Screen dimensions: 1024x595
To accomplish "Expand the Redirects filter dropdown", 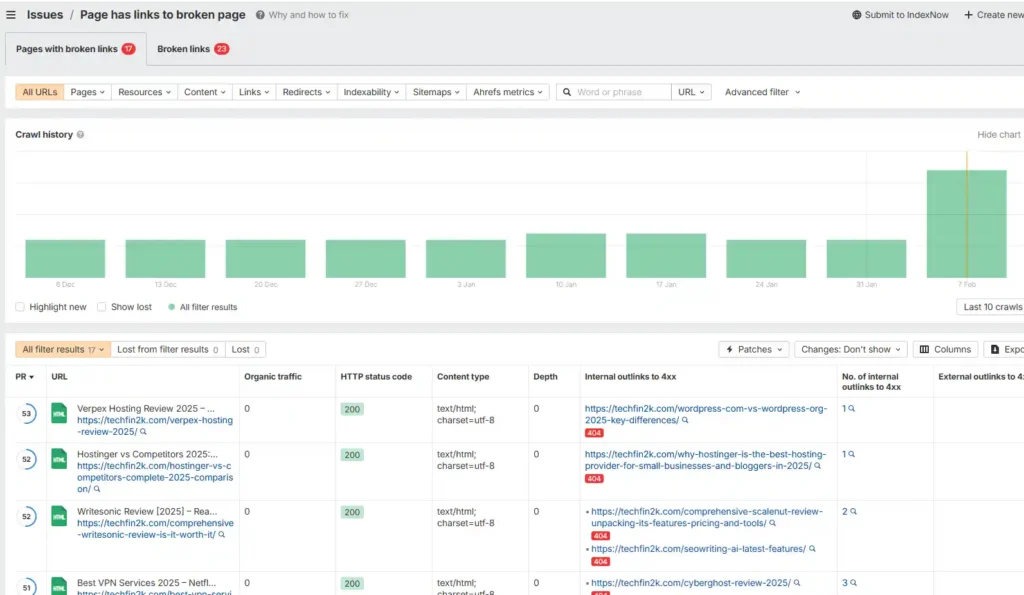I will pos(306,92).
